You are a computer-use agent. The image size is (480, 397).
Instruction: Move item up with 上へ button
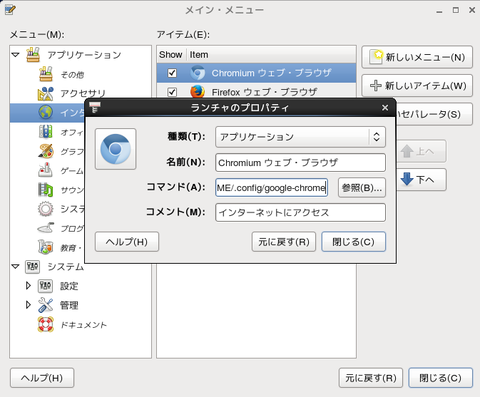click(421, 151)
